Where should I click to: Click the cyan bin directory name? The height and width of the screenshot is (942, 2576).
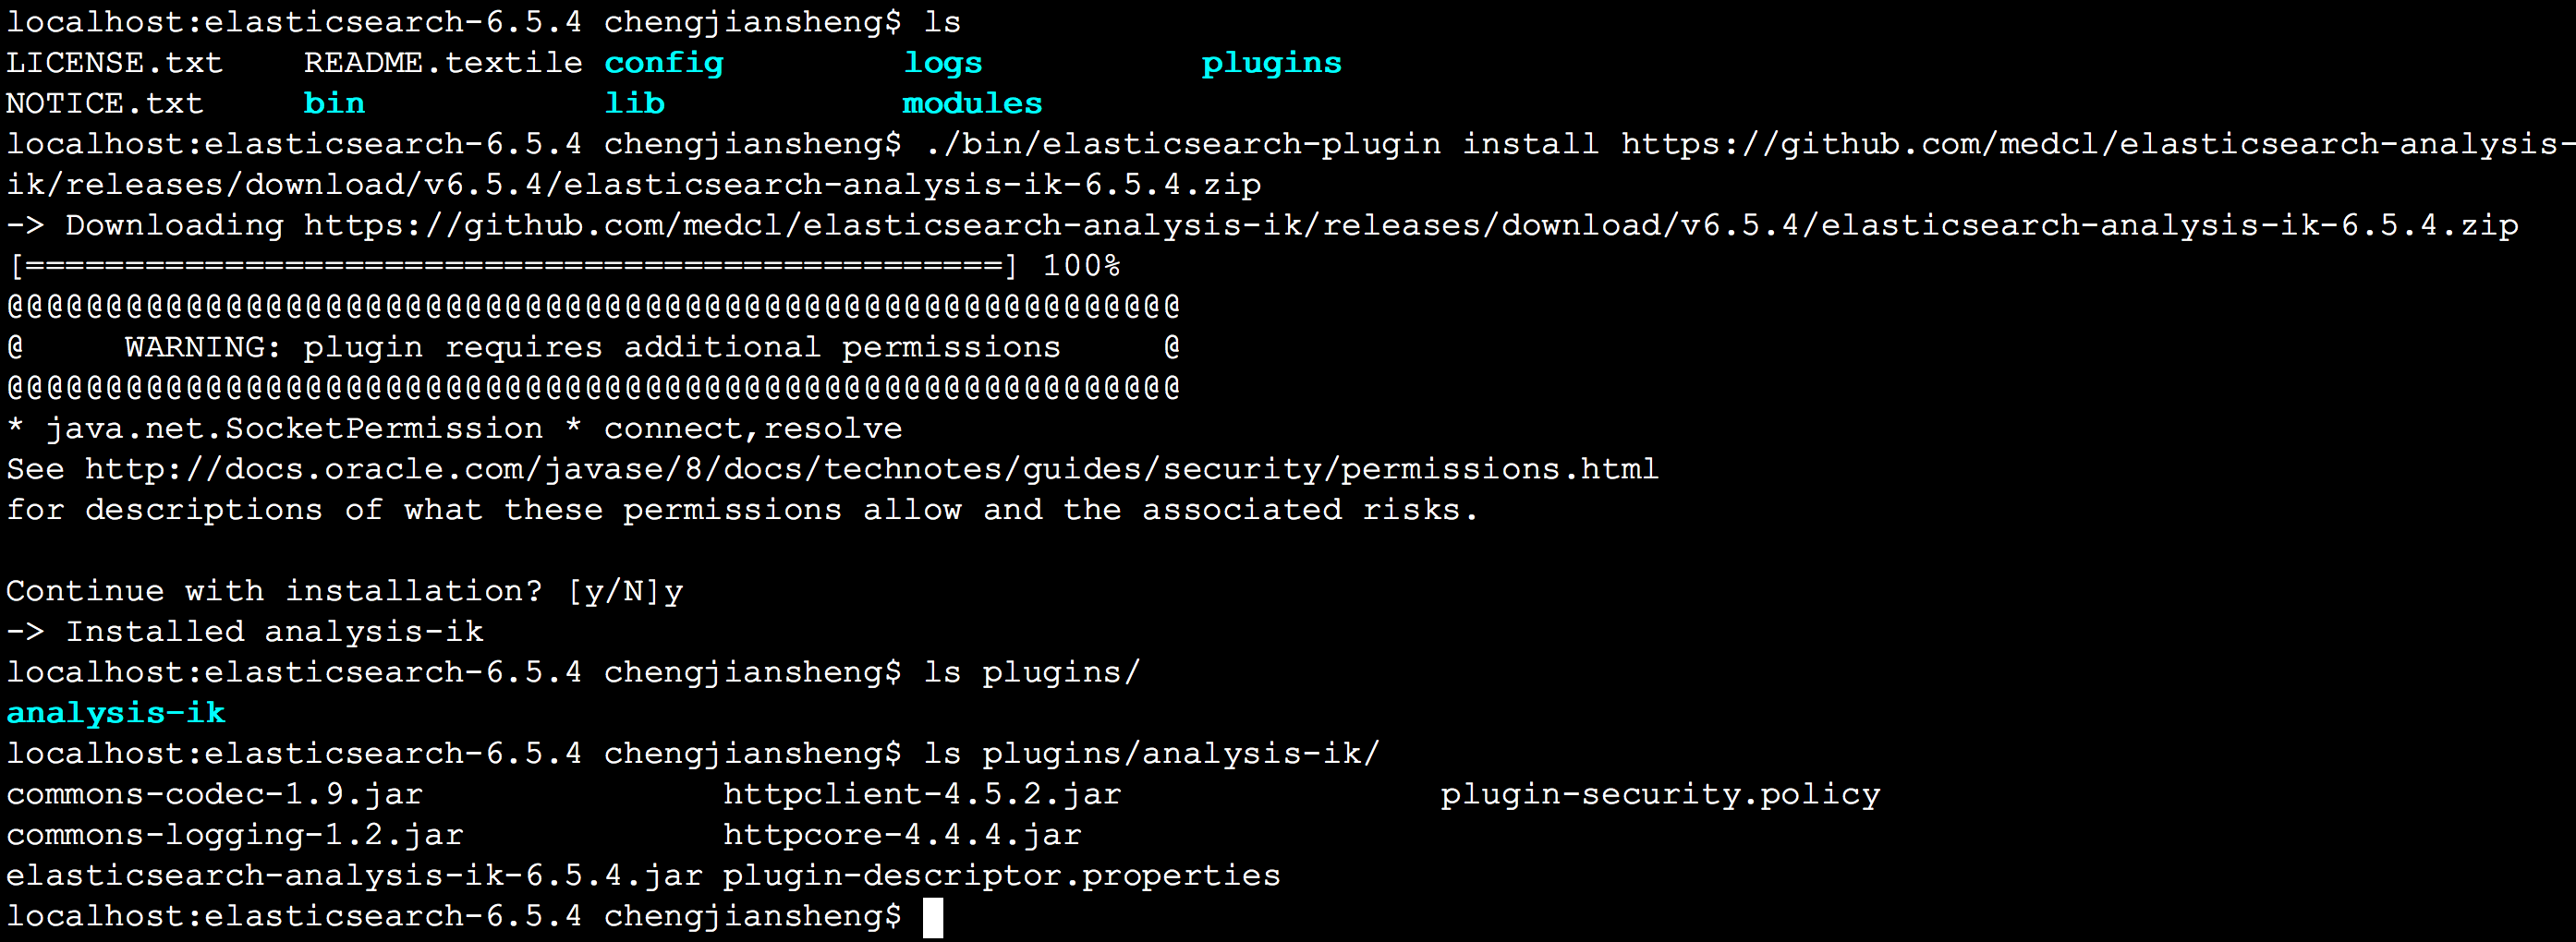(x=334, y=103)
